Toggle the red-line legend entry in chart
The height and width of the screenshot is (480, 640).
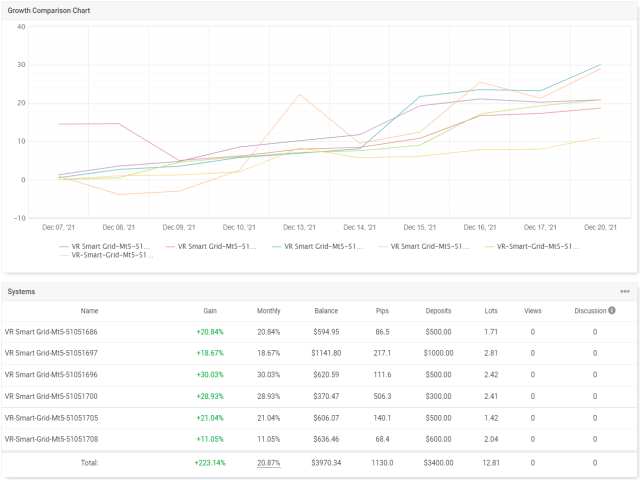pyautogui.click(x=214, y=245)
